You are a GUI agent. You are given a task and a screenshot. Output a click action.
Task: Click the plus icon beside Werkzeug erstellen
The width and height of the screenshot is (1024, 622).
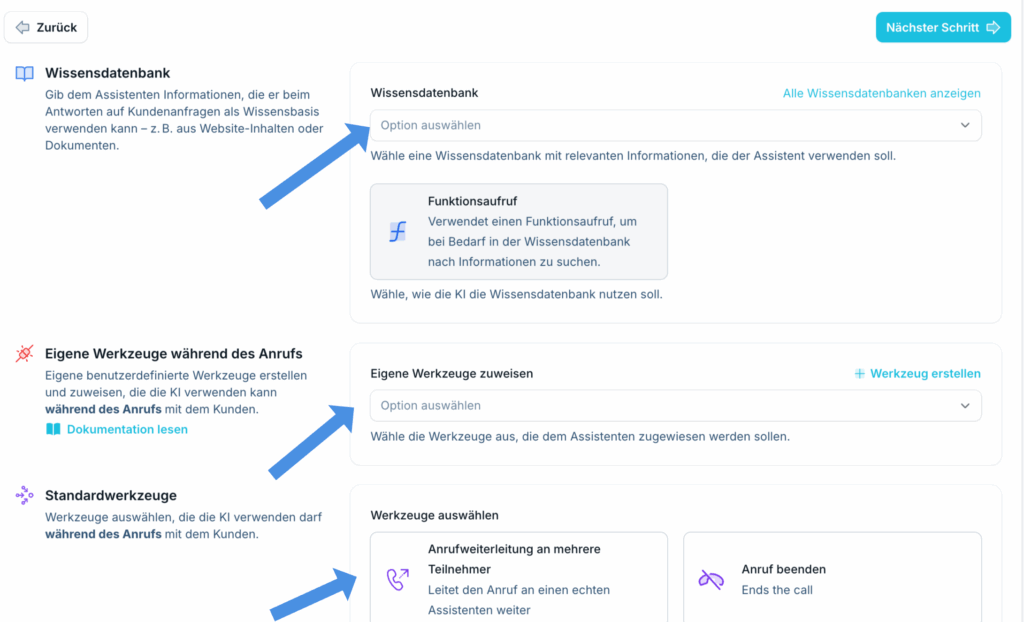click(x=859, y=374)
